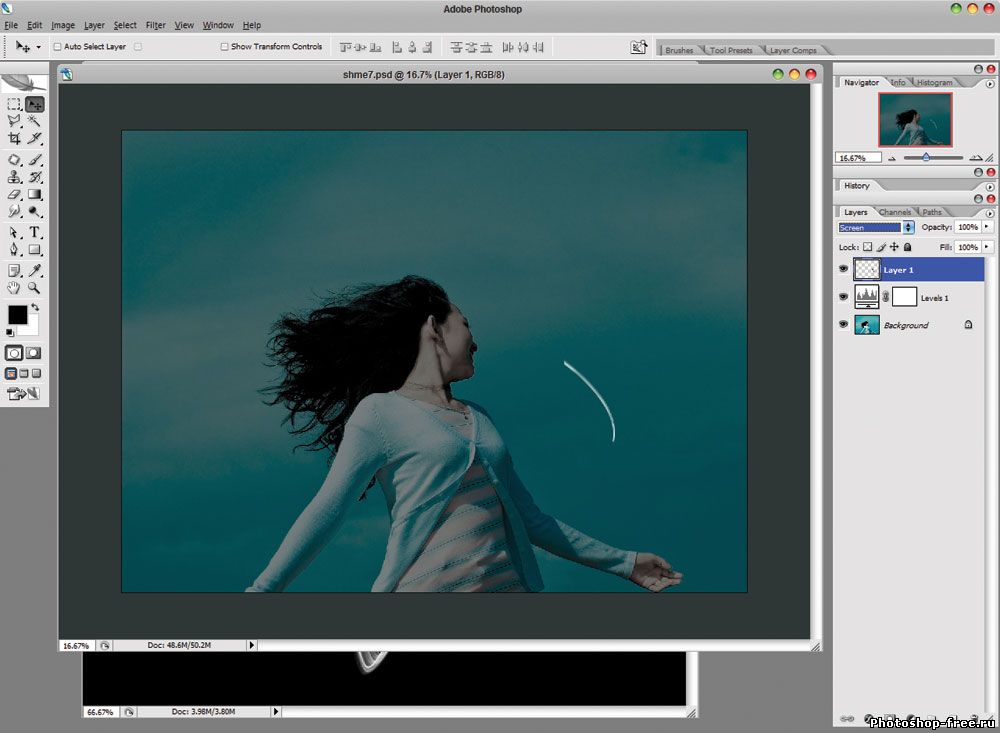This screenshot has width=1000, height=733.
Task: Open the layer Opacity slider arrow
Action: click(987, 228)
